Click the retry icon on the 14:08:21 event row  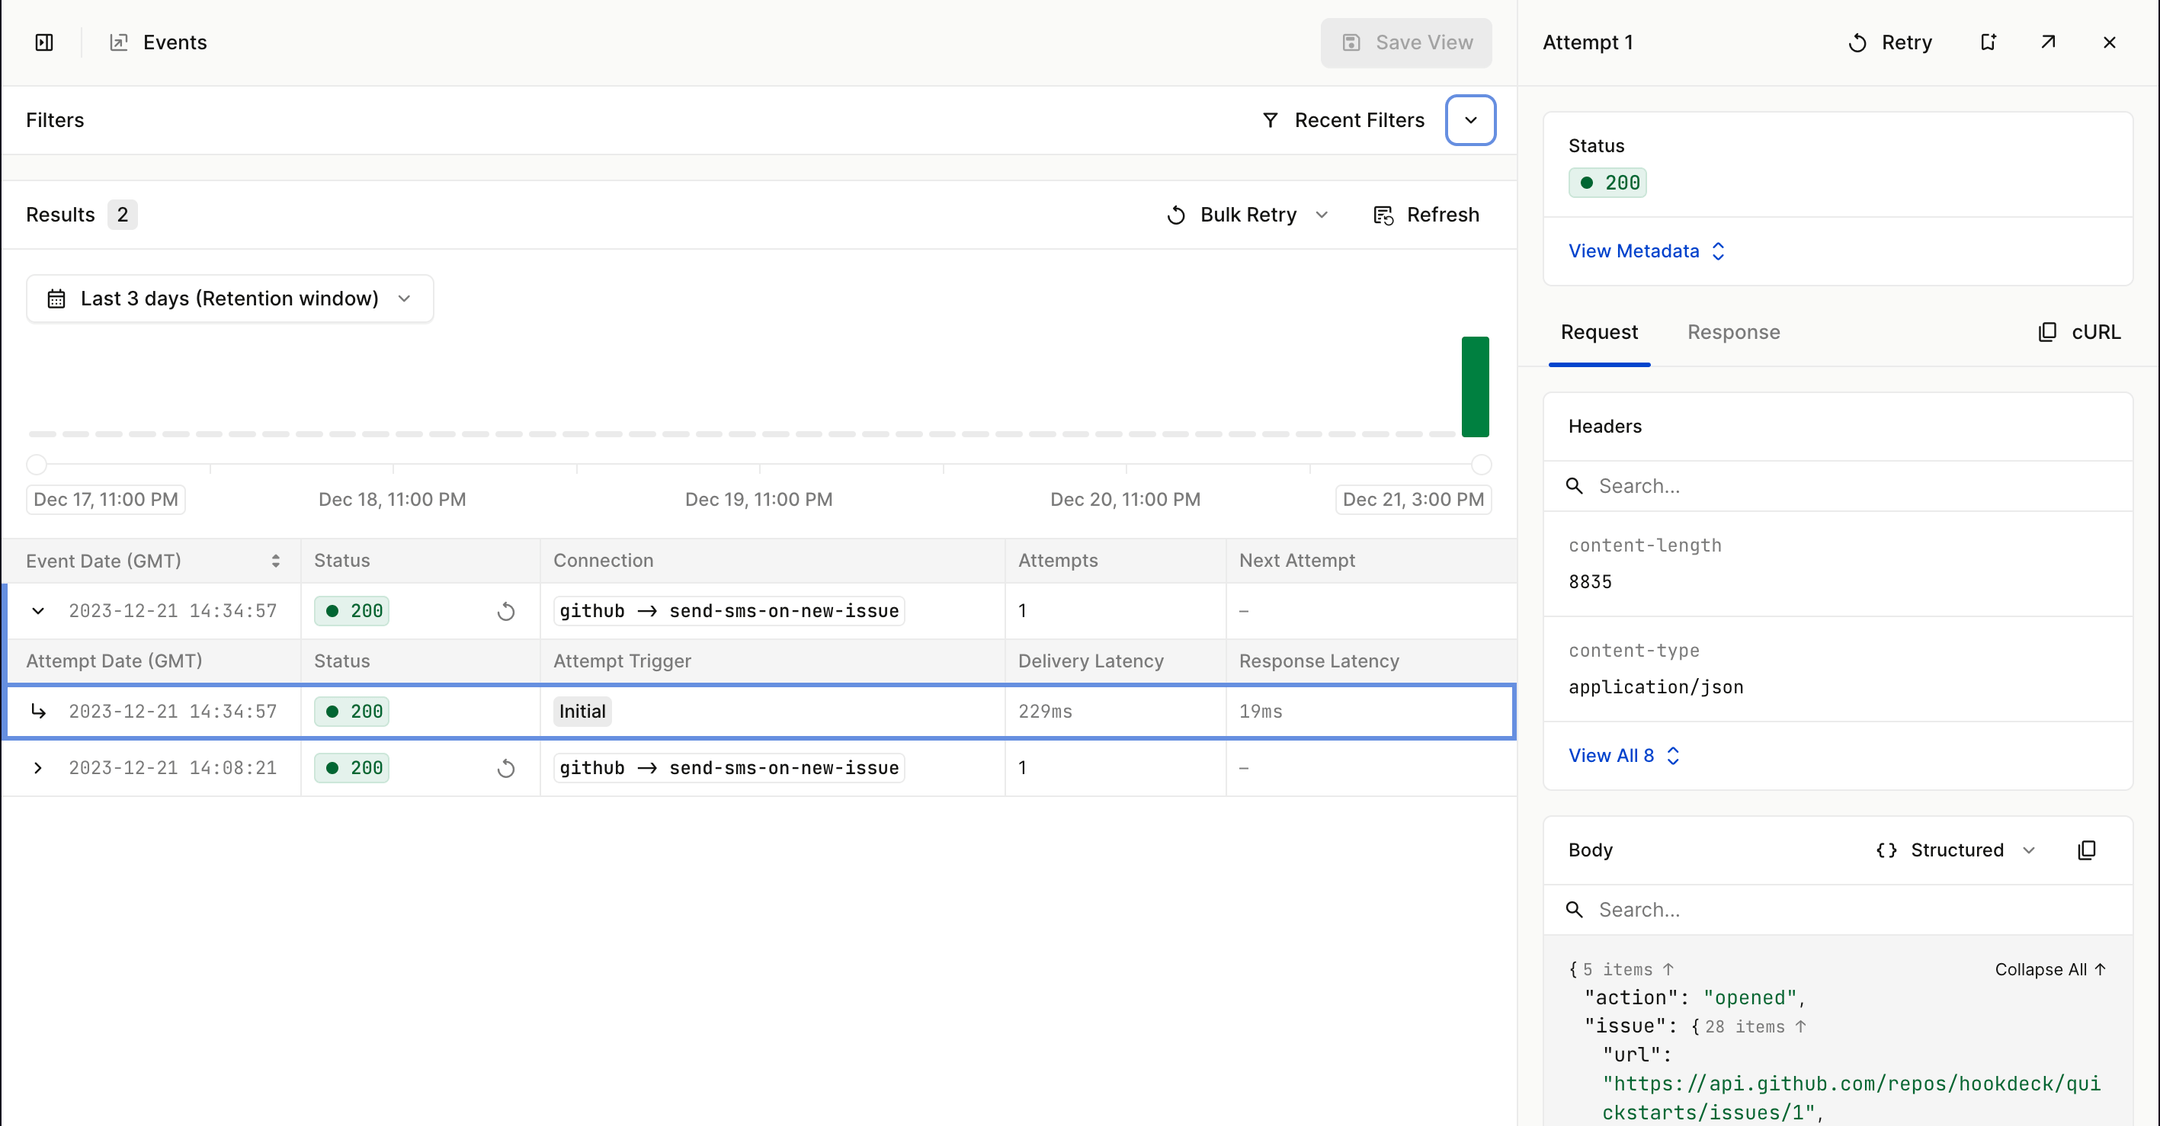pyautogui.click(x=506, y=768)
